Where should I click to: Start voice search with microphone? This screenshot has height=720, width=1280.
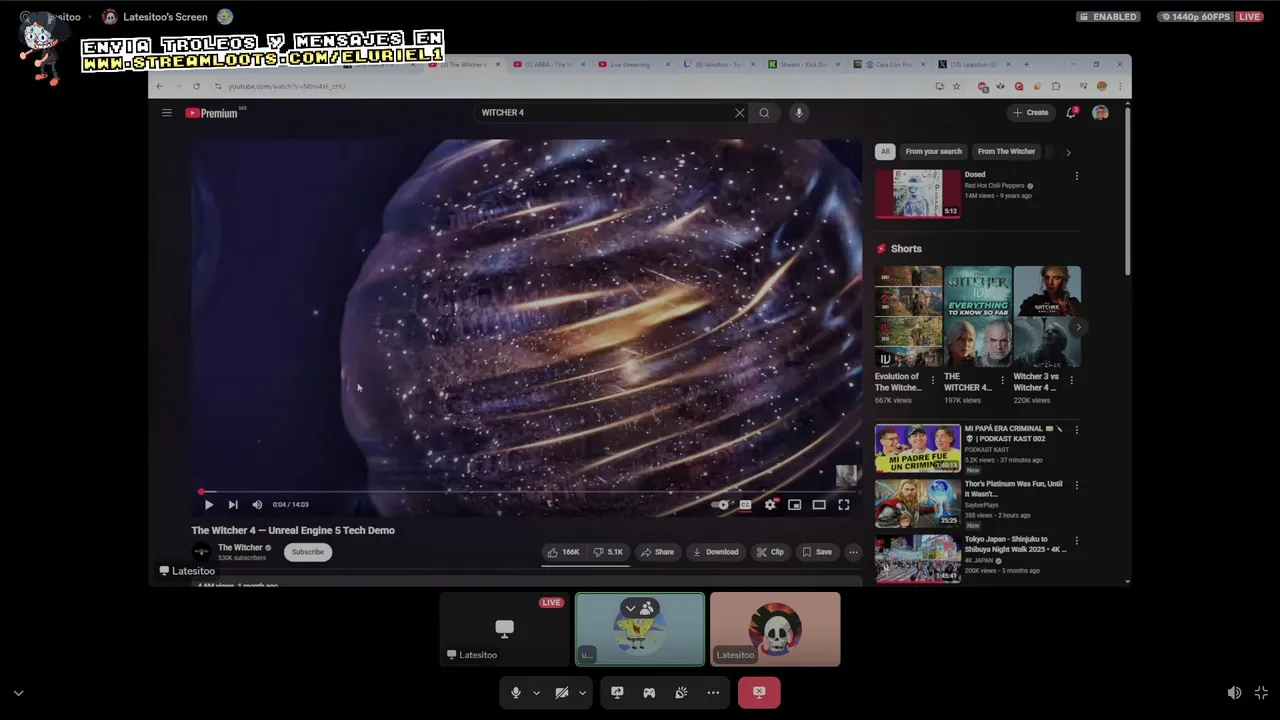(799, 113)
